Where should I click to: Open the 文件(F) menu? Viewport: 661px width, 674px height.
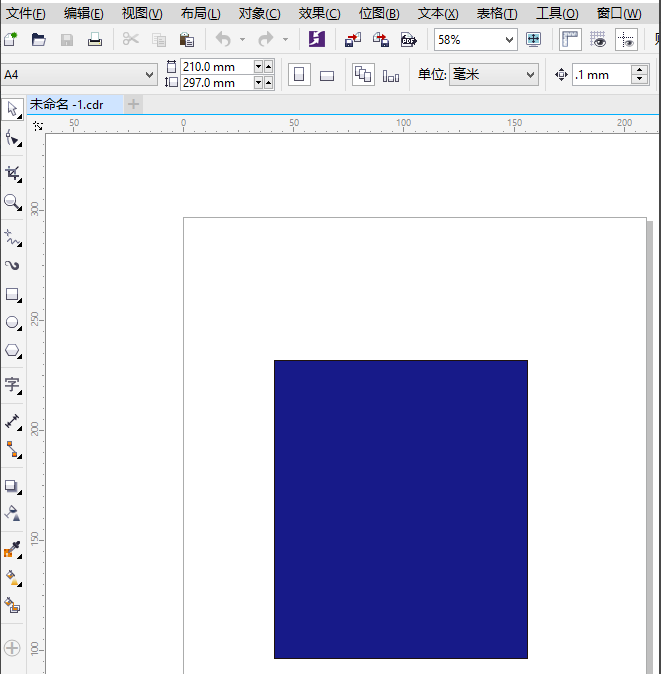(x=26, y=14)
